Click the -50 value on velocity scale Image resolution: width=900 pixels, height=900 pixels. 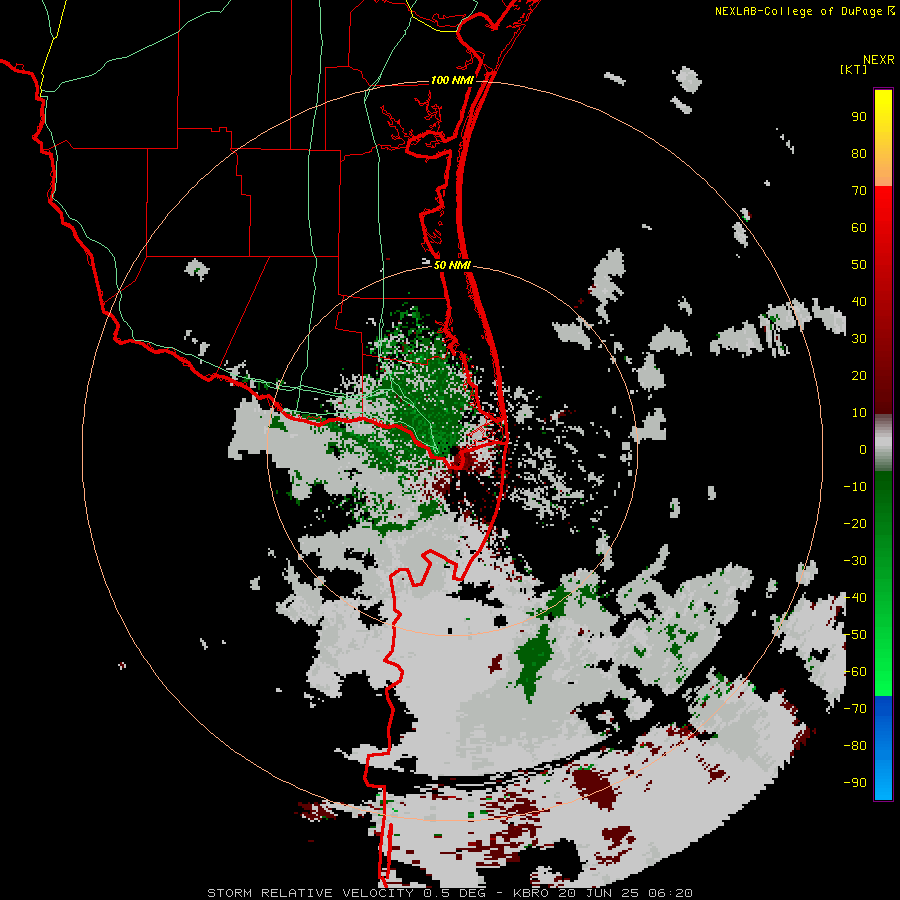click(x=855, y=634)
